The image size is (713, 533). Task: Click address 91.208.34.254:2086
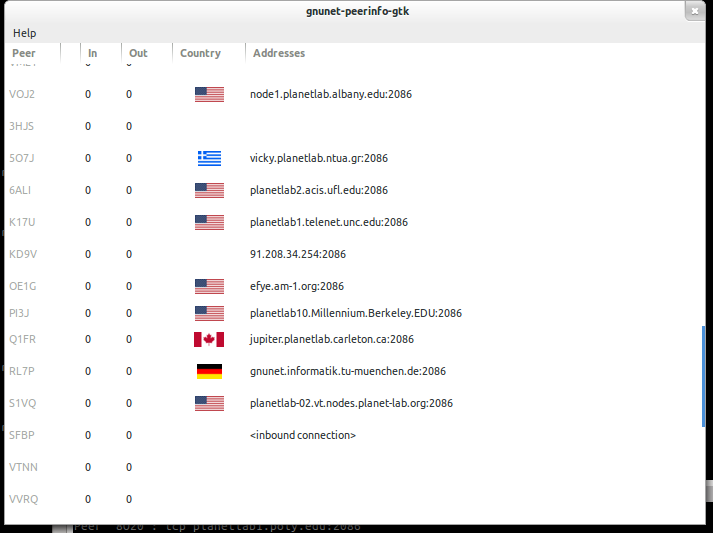(297, 254)
